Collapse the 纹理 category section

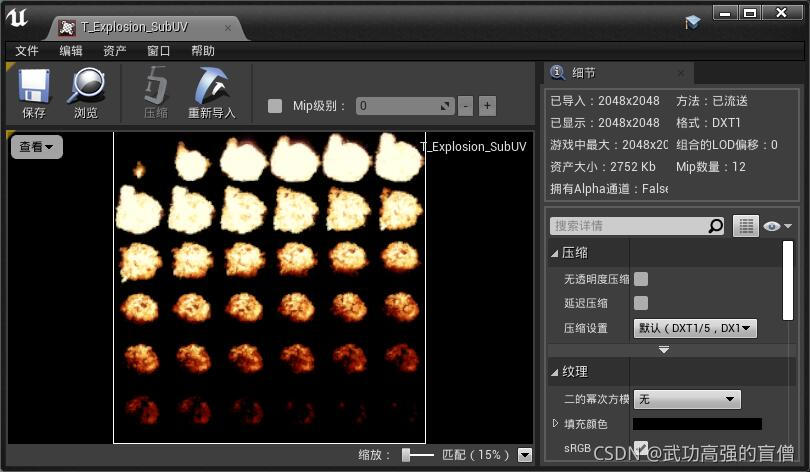click(x=555, y=372)
